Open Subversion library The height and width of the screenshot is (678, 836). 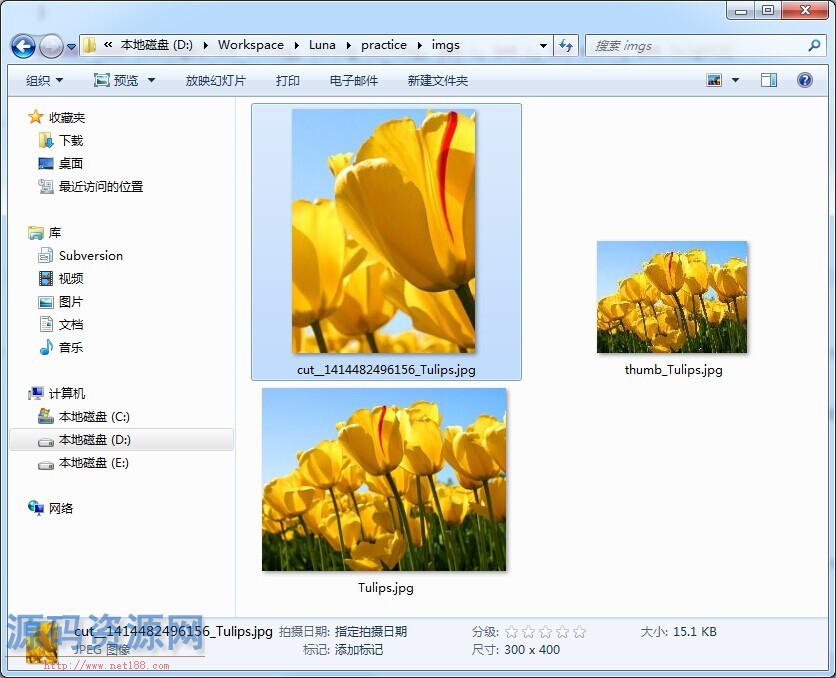point(81,255)
